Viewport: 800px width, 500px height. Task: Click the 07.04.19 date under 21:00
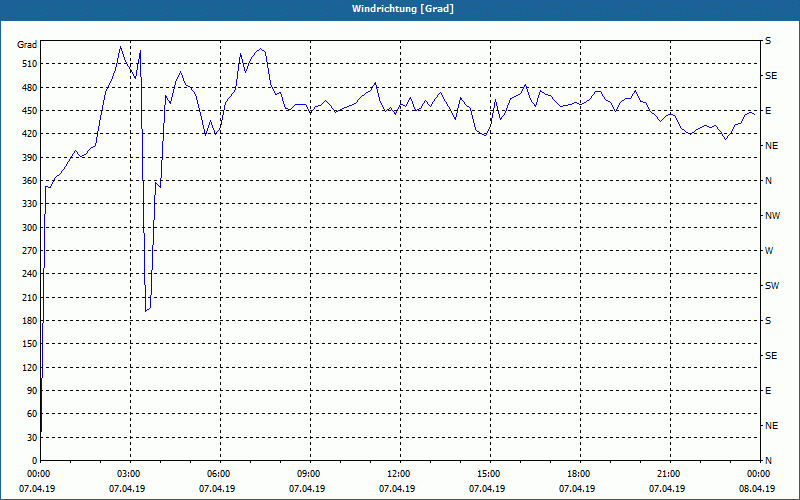(667, 489)
